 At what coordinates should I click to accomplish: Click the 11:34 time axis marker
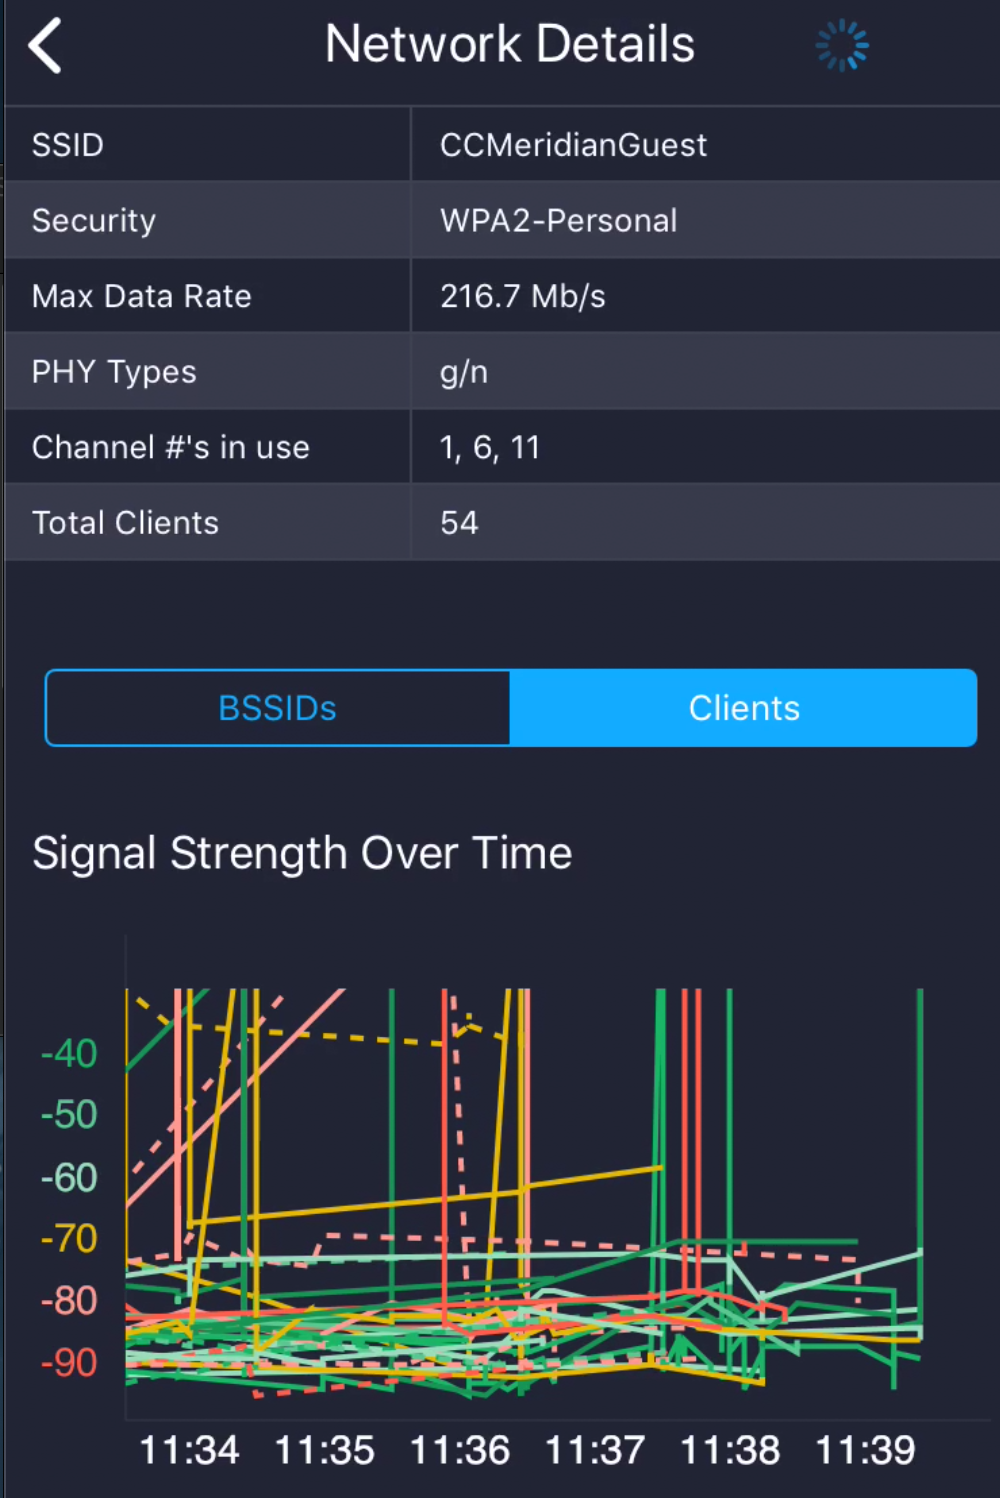point(189,1450)
